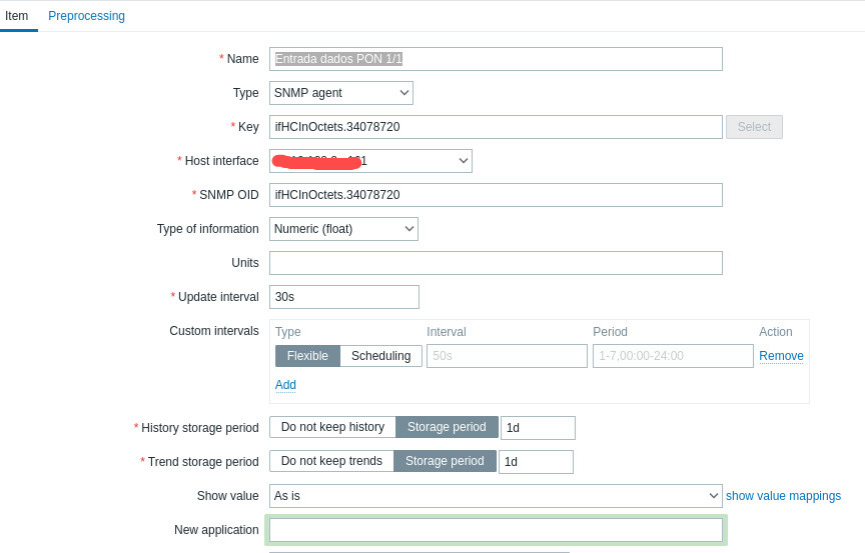The image size is (865, 553).
Task: Remove the custom interval row
Action: [x=781, y=356]
